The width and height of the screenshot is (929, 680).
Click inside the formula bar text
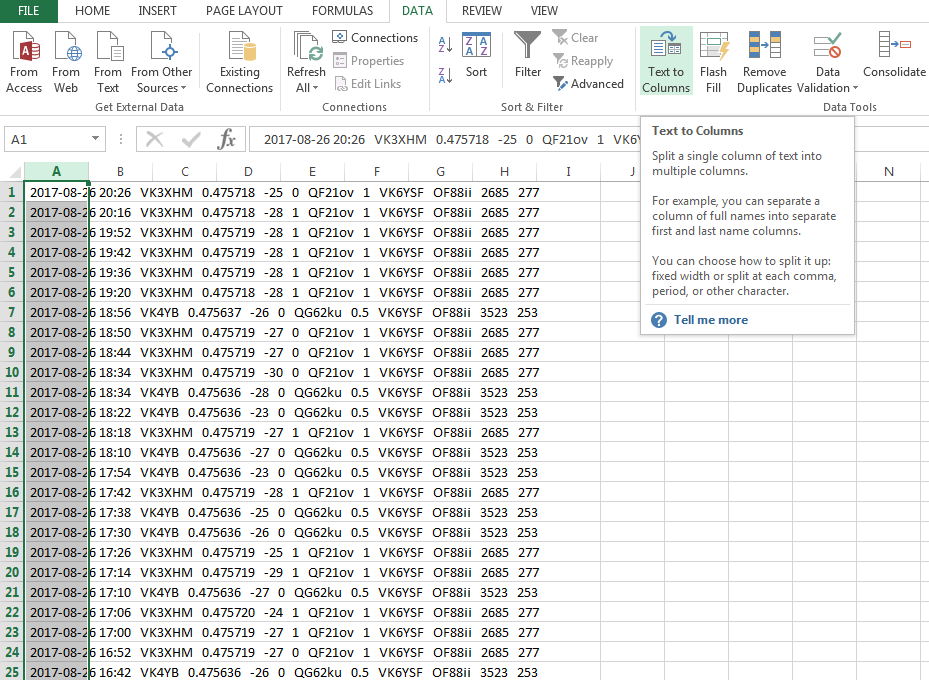(440, 140)
